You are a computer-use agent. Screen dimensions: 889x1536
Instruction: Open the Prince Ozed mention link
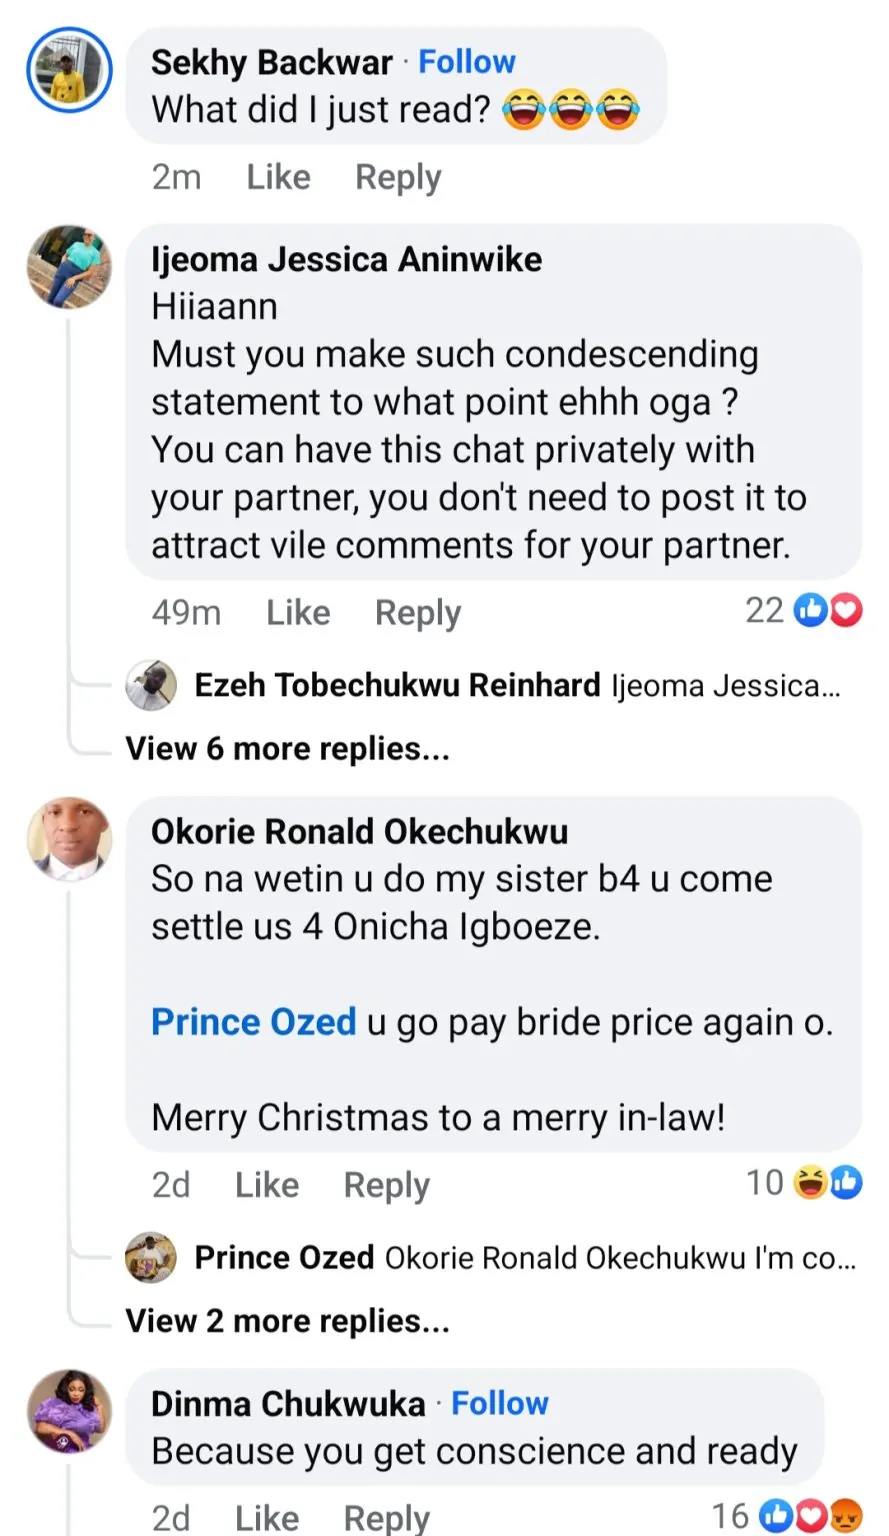point(253,1022)
